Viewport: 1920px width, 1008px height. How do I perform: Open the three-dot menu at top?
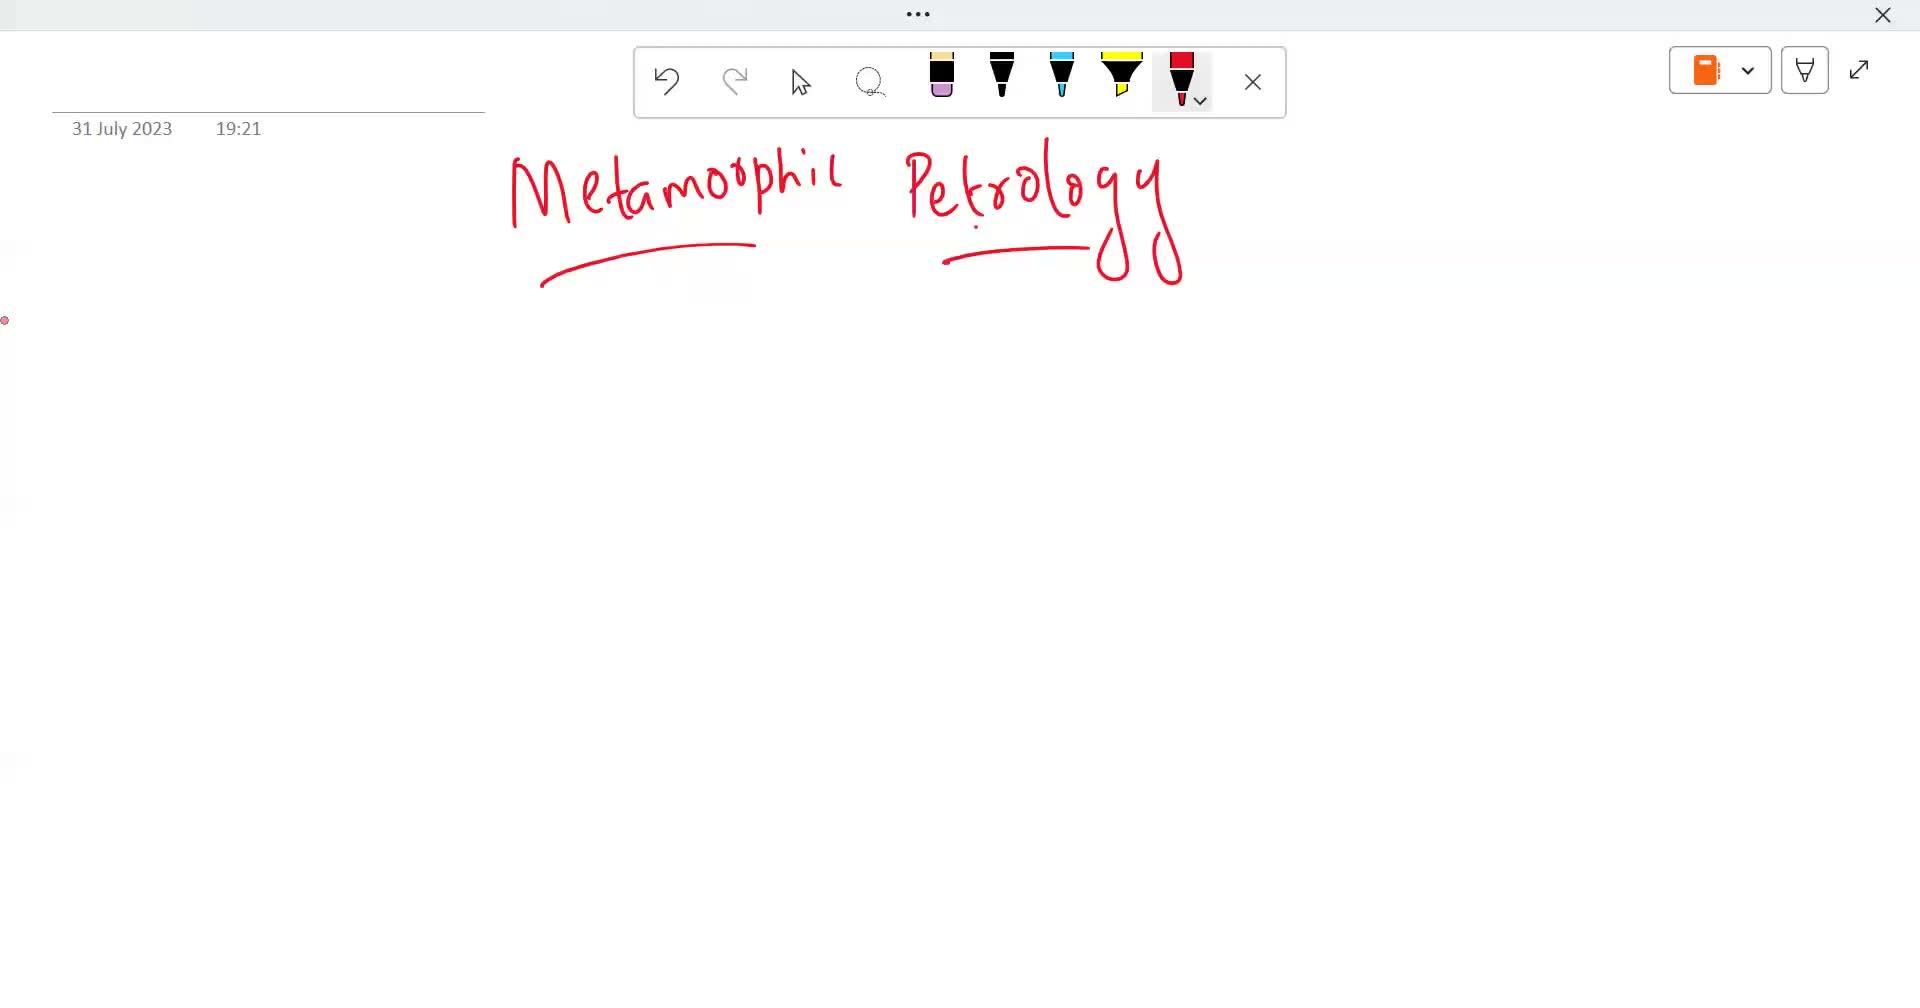[918, 14]
